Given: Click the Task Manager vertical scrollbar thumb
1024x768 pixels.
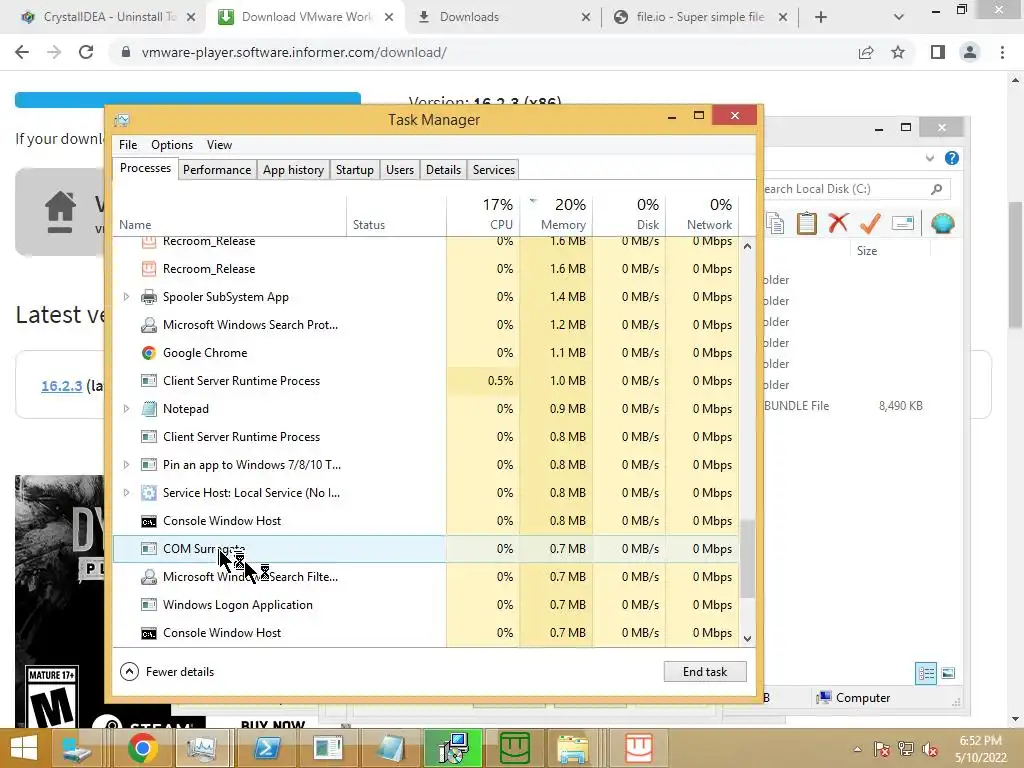Looking at the screenshot, I should [747, 558].
